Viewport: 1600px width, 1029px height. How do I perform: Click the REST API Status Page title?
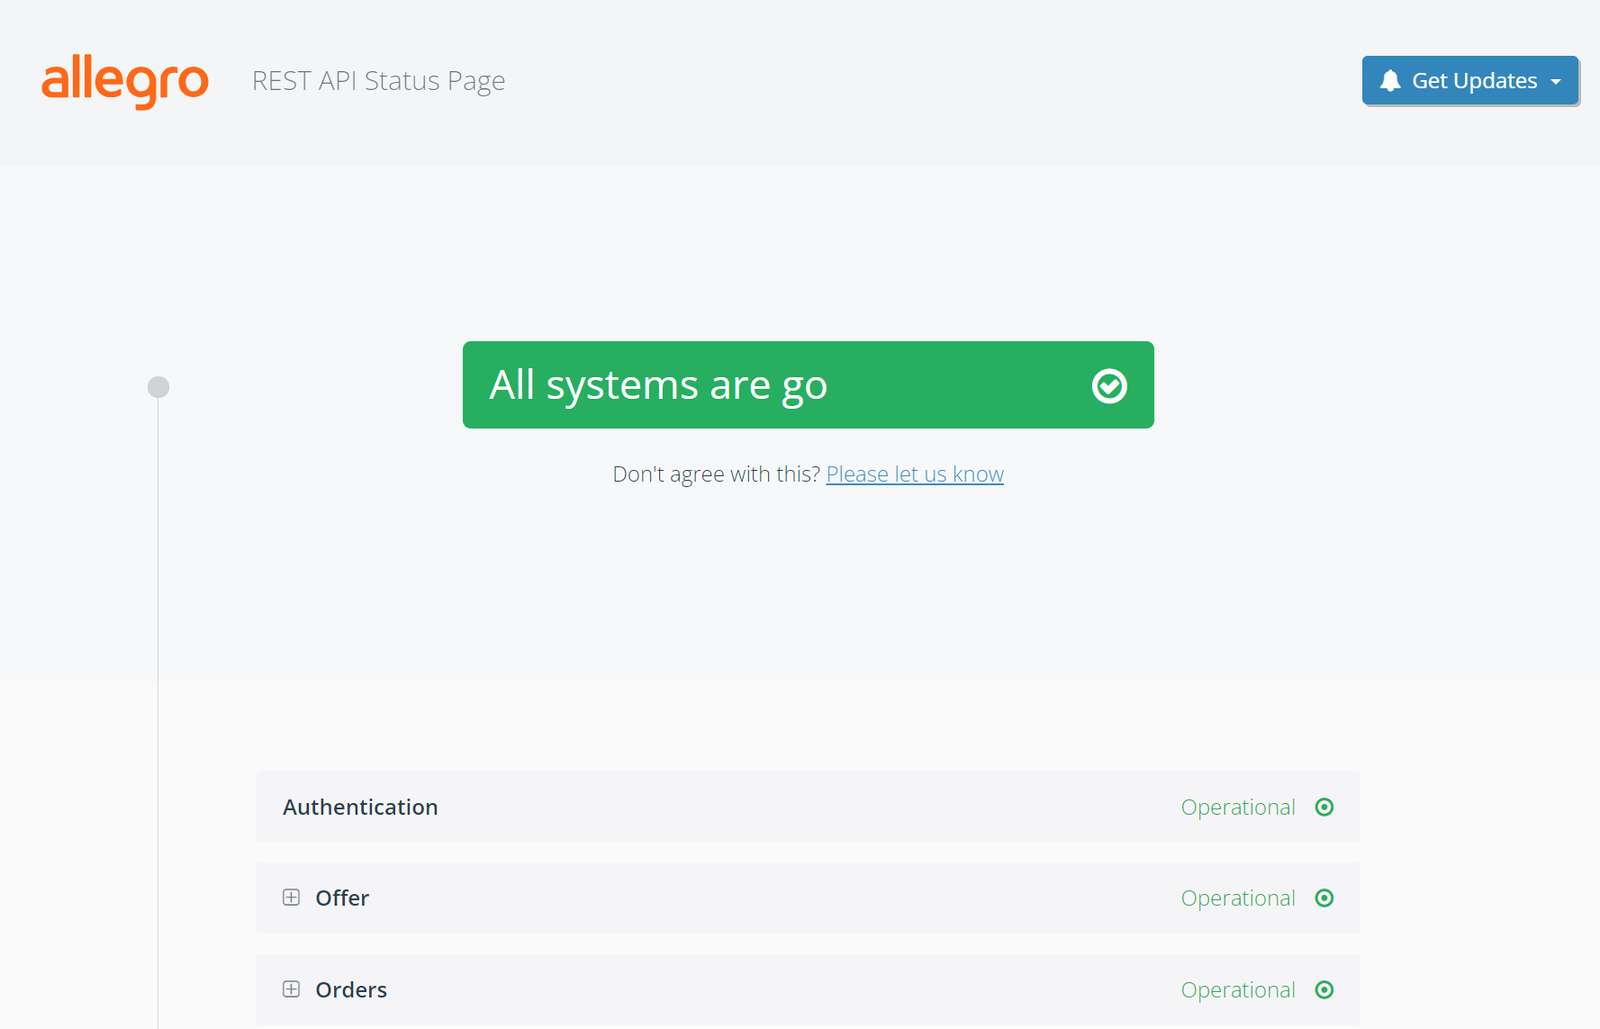pos(378,81)
